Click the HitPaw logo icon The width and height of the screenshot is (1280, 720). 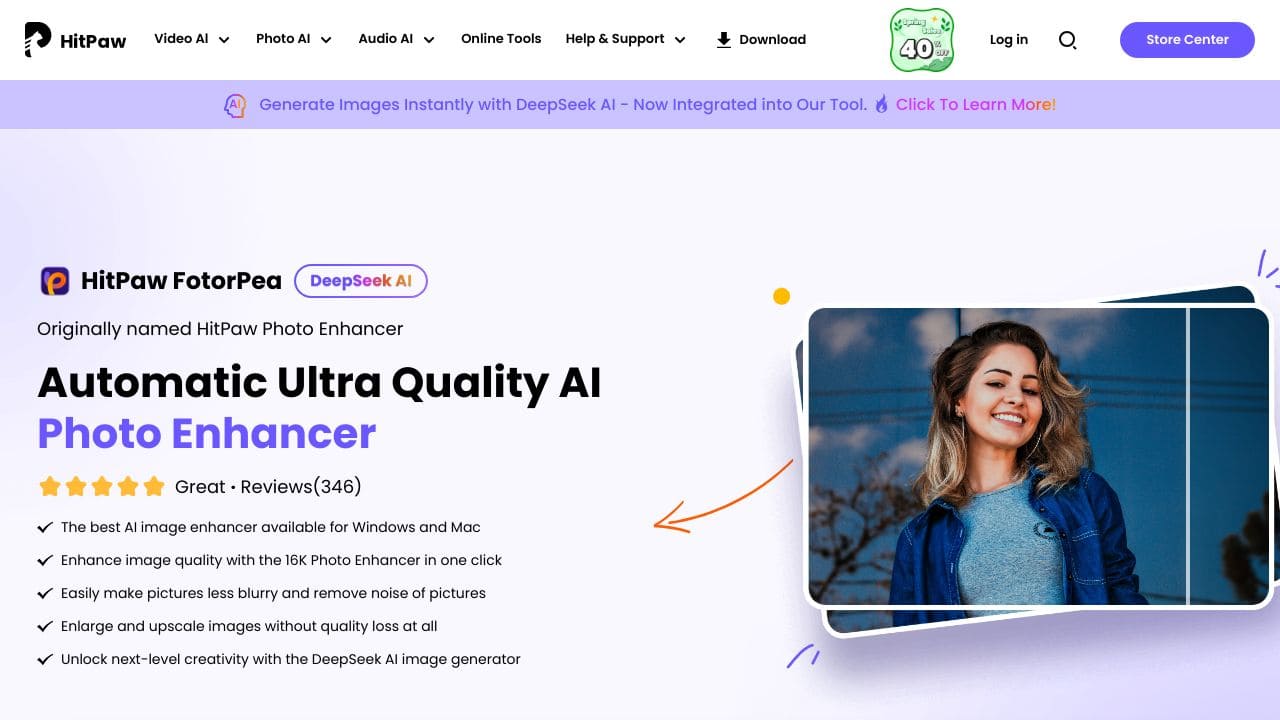pyautogui.click(x=38, y=40)
